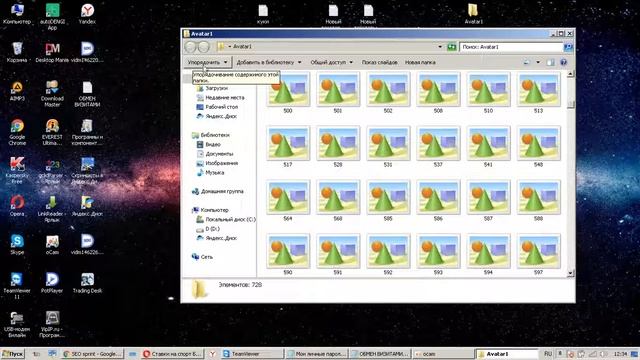Click the change view icon
Screen dimensions: 640x360
click(x=527, y=62)
